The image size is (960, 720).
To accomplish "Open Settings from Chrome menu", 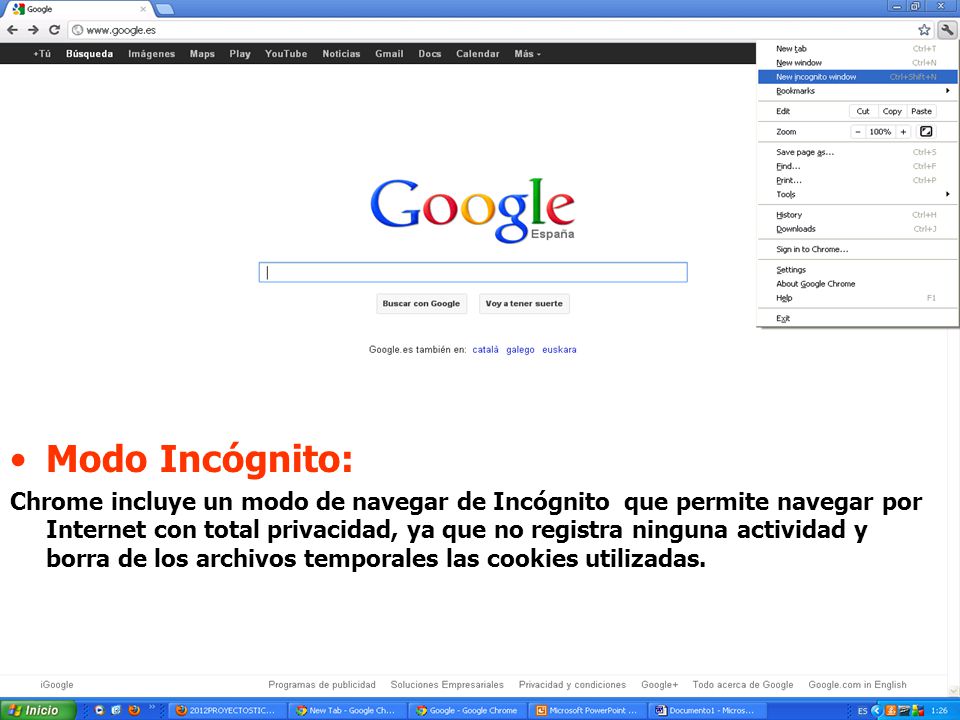I will [857, 269].
